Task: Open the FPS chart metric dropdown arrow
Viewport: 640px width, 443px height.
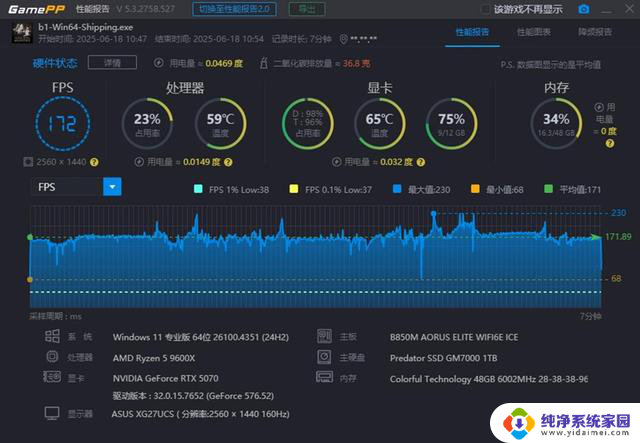Action: pyautogui.click(x=112, y=187)
